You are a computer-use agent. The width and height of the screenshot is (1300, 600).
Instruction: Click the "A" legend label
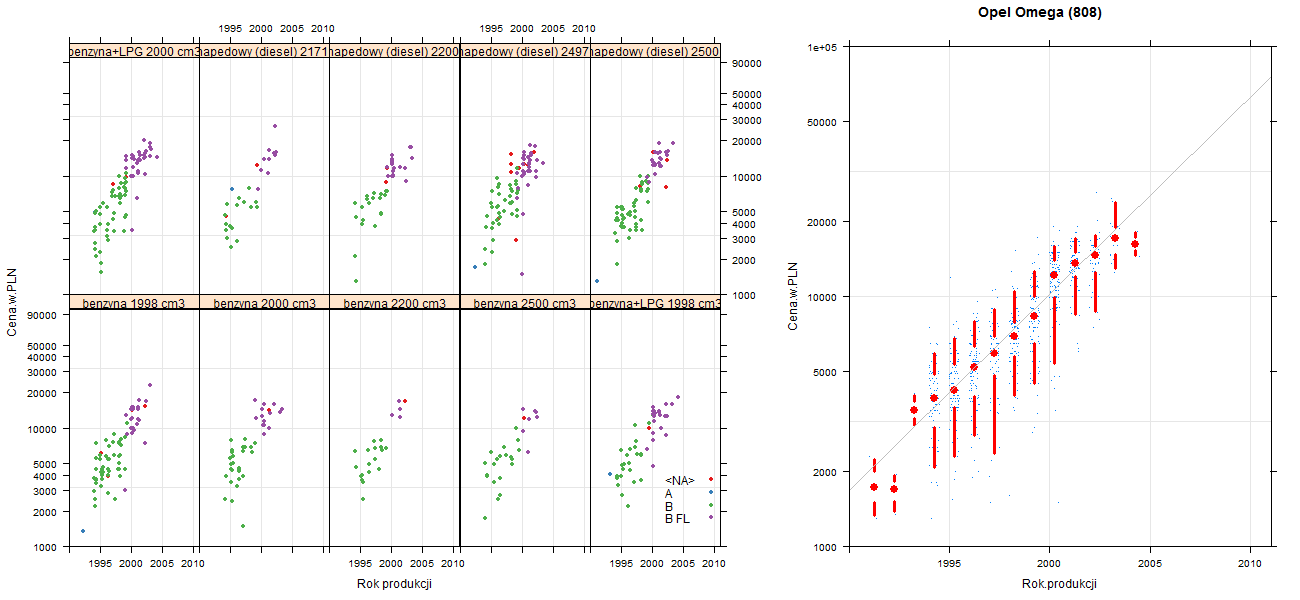click(669, 494)
